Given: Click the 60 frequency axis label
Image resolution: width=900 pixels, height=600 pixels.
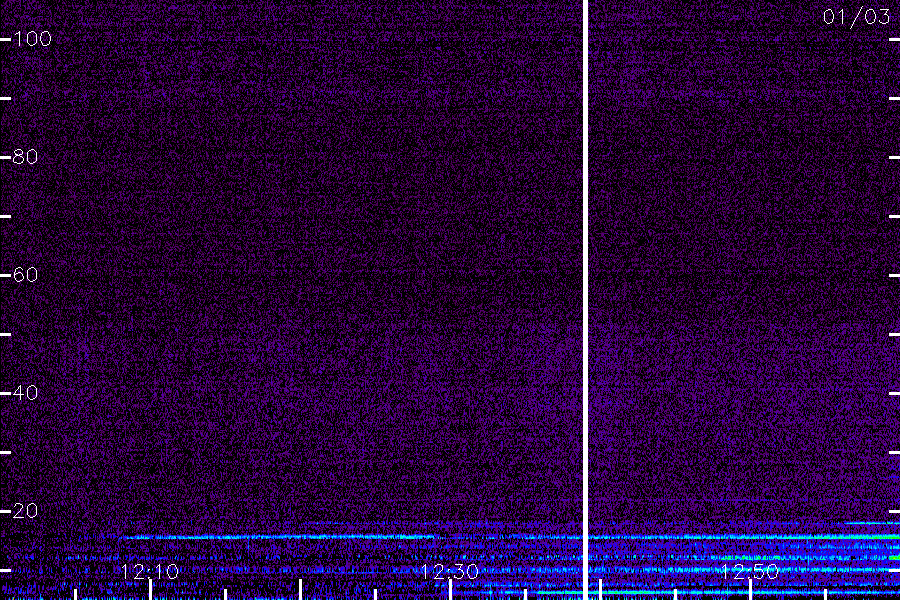Looking at the screenshot, I should point(25,275).
